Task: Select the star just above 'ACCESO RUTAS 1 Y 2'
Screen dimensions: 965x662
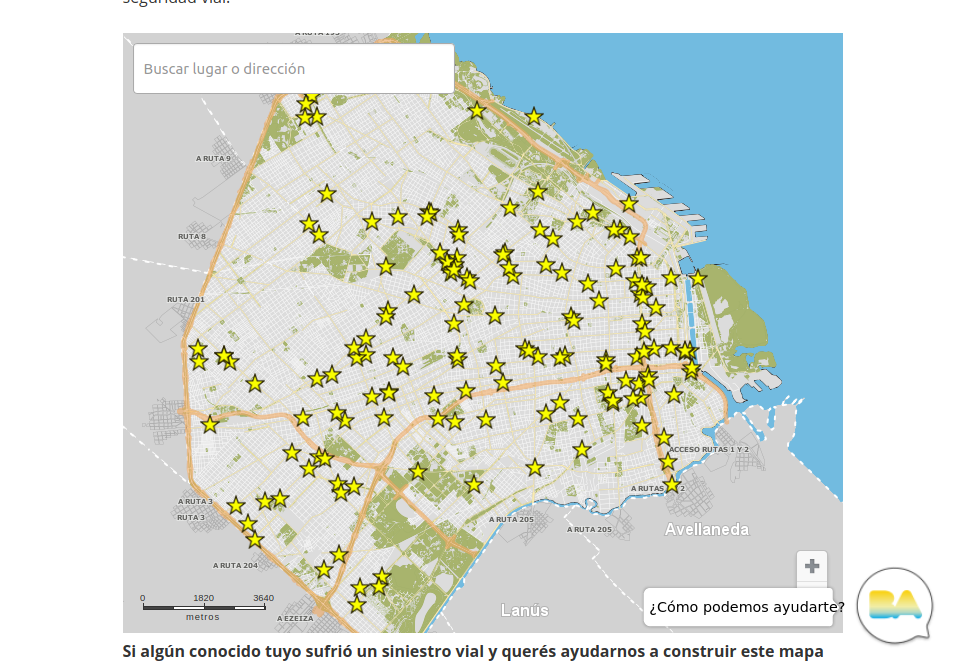Action: (663, 437)
